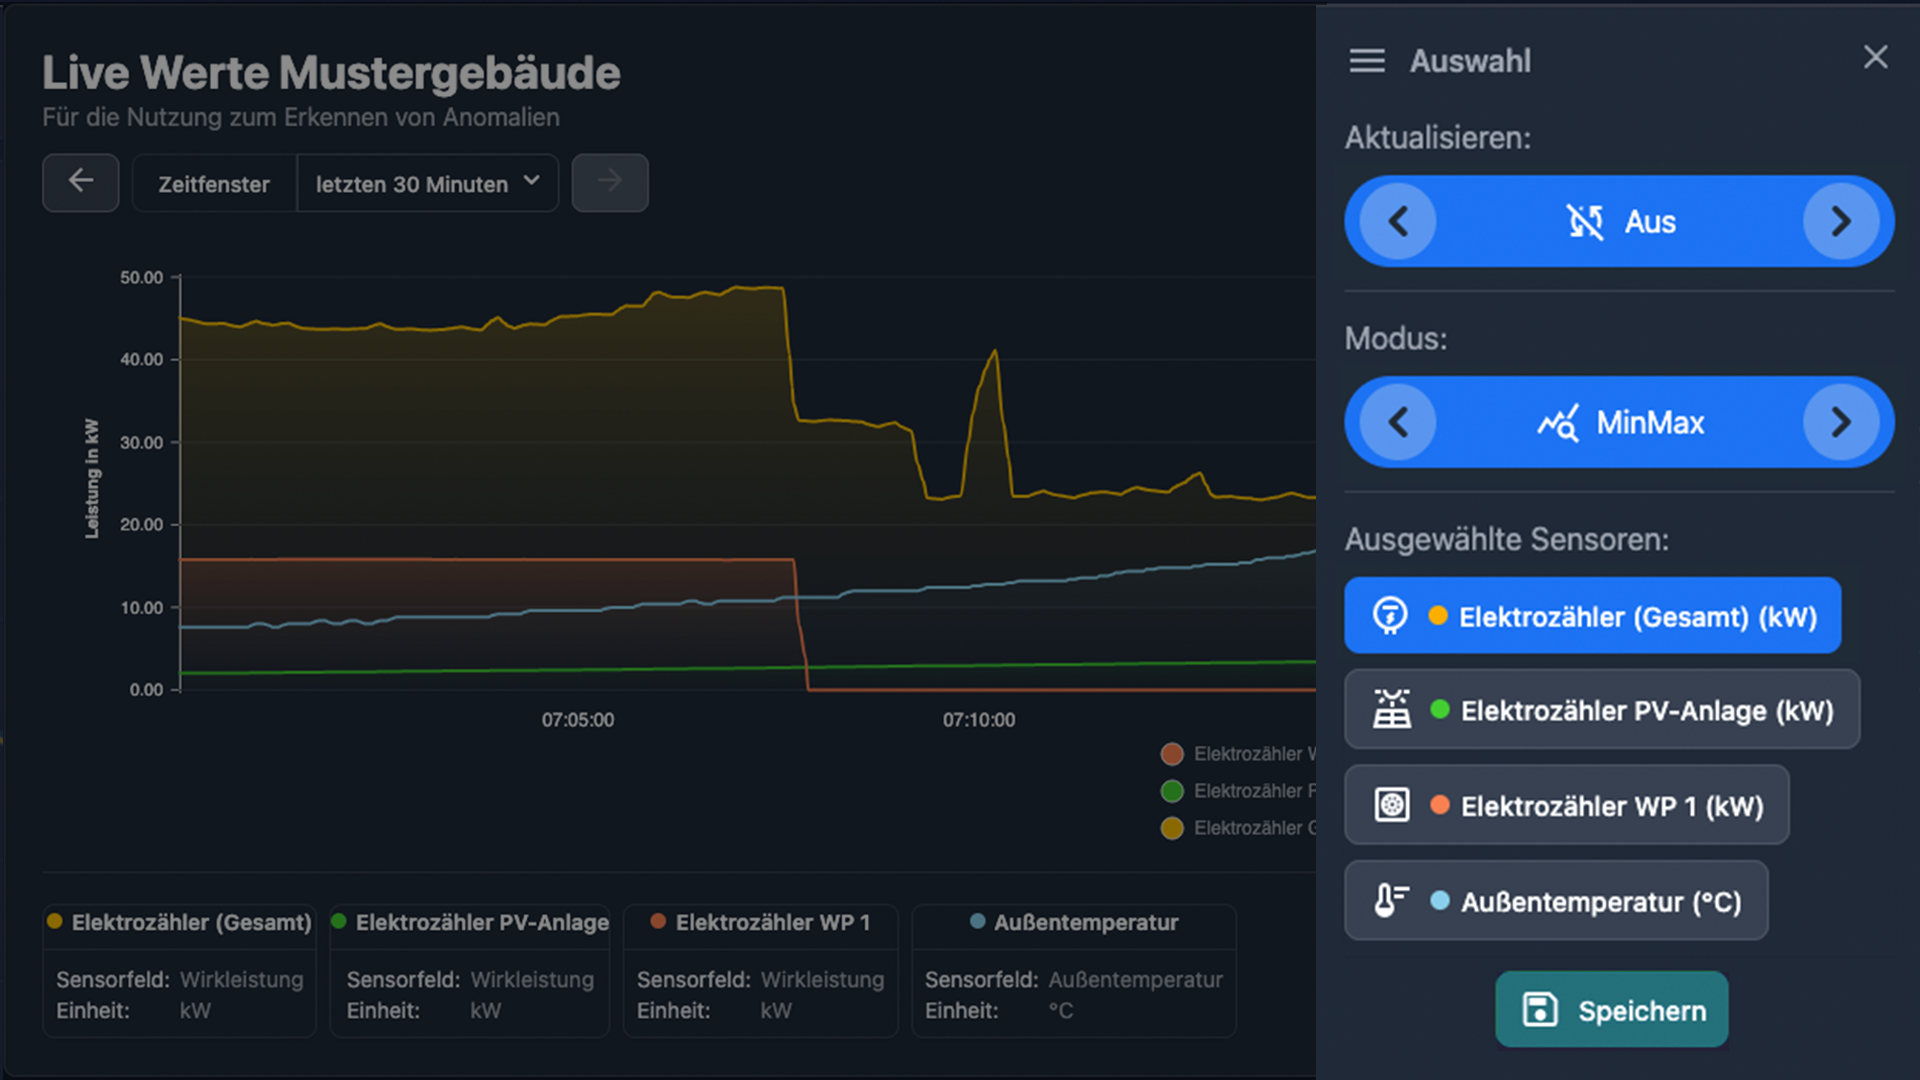Close the Auswahl side panel

1875,57
